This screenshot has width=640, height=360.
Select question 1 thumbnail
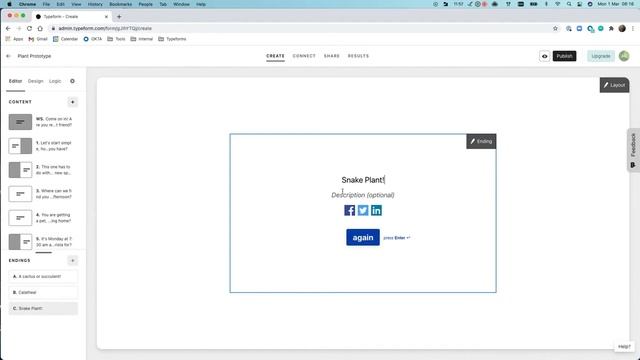pyautogui.click(x=20, y=146)
